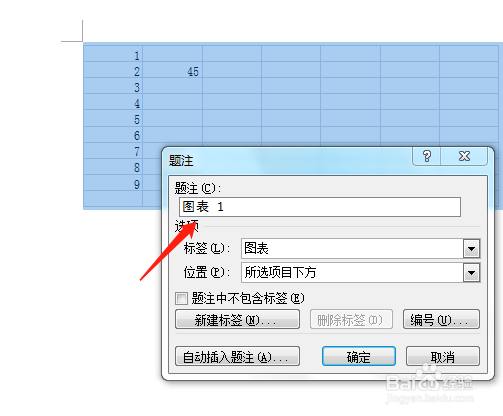The image size is (503, 416).
Task: Open the 标签 dropdown arrow
Action: point(471,249)
